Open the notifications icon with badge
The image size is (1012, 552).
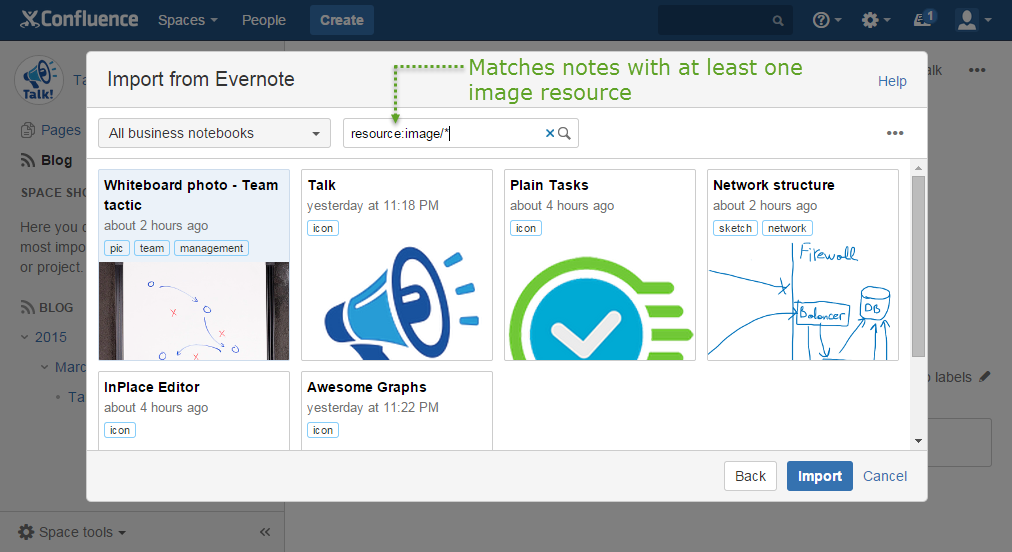924,19
